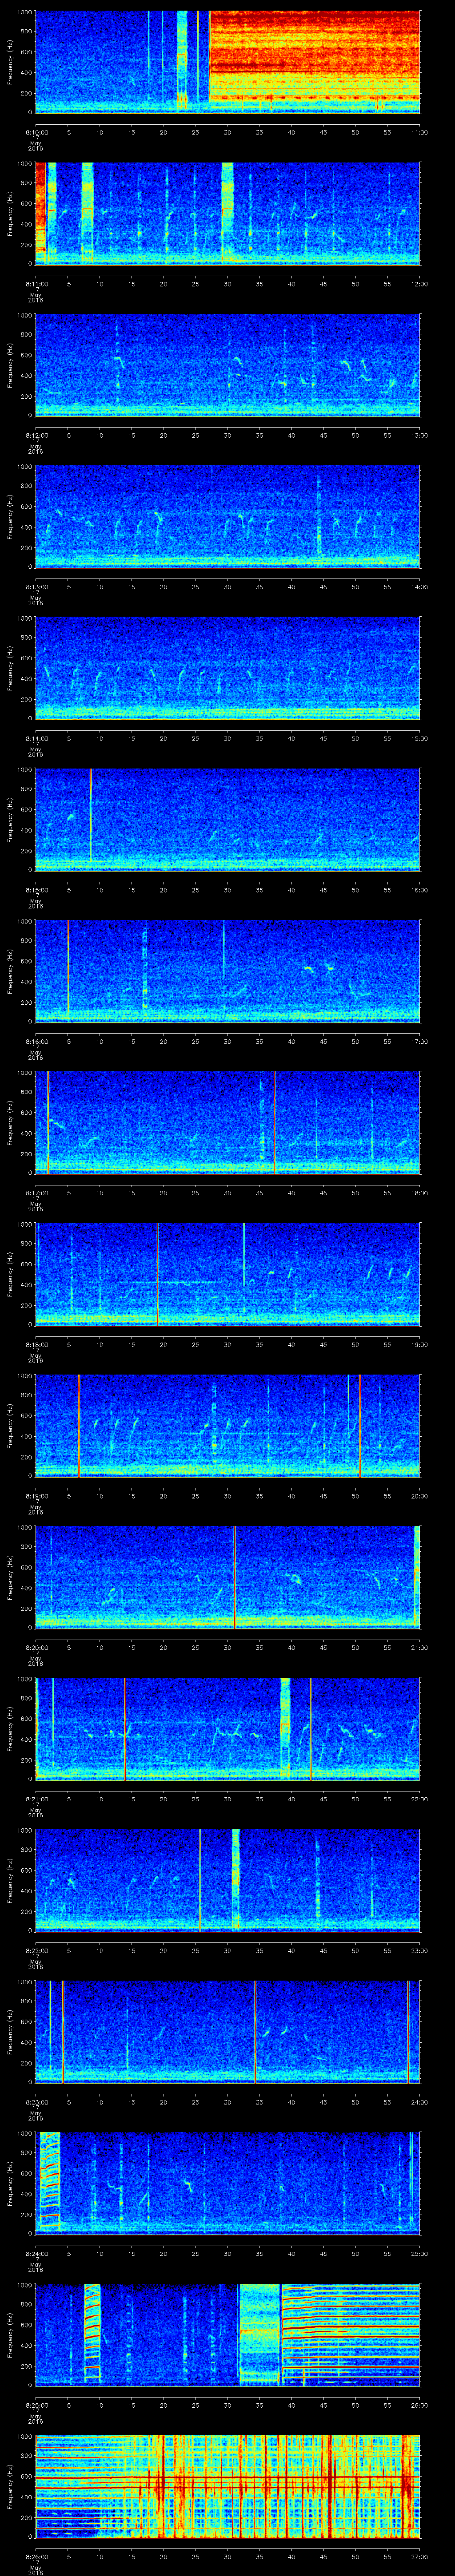Open the spectrogram panel starting at 8:20:00
Image resolution: width=455 pixels, height=2576 pixels.
pyautogui.click(x=228, y=1577)
